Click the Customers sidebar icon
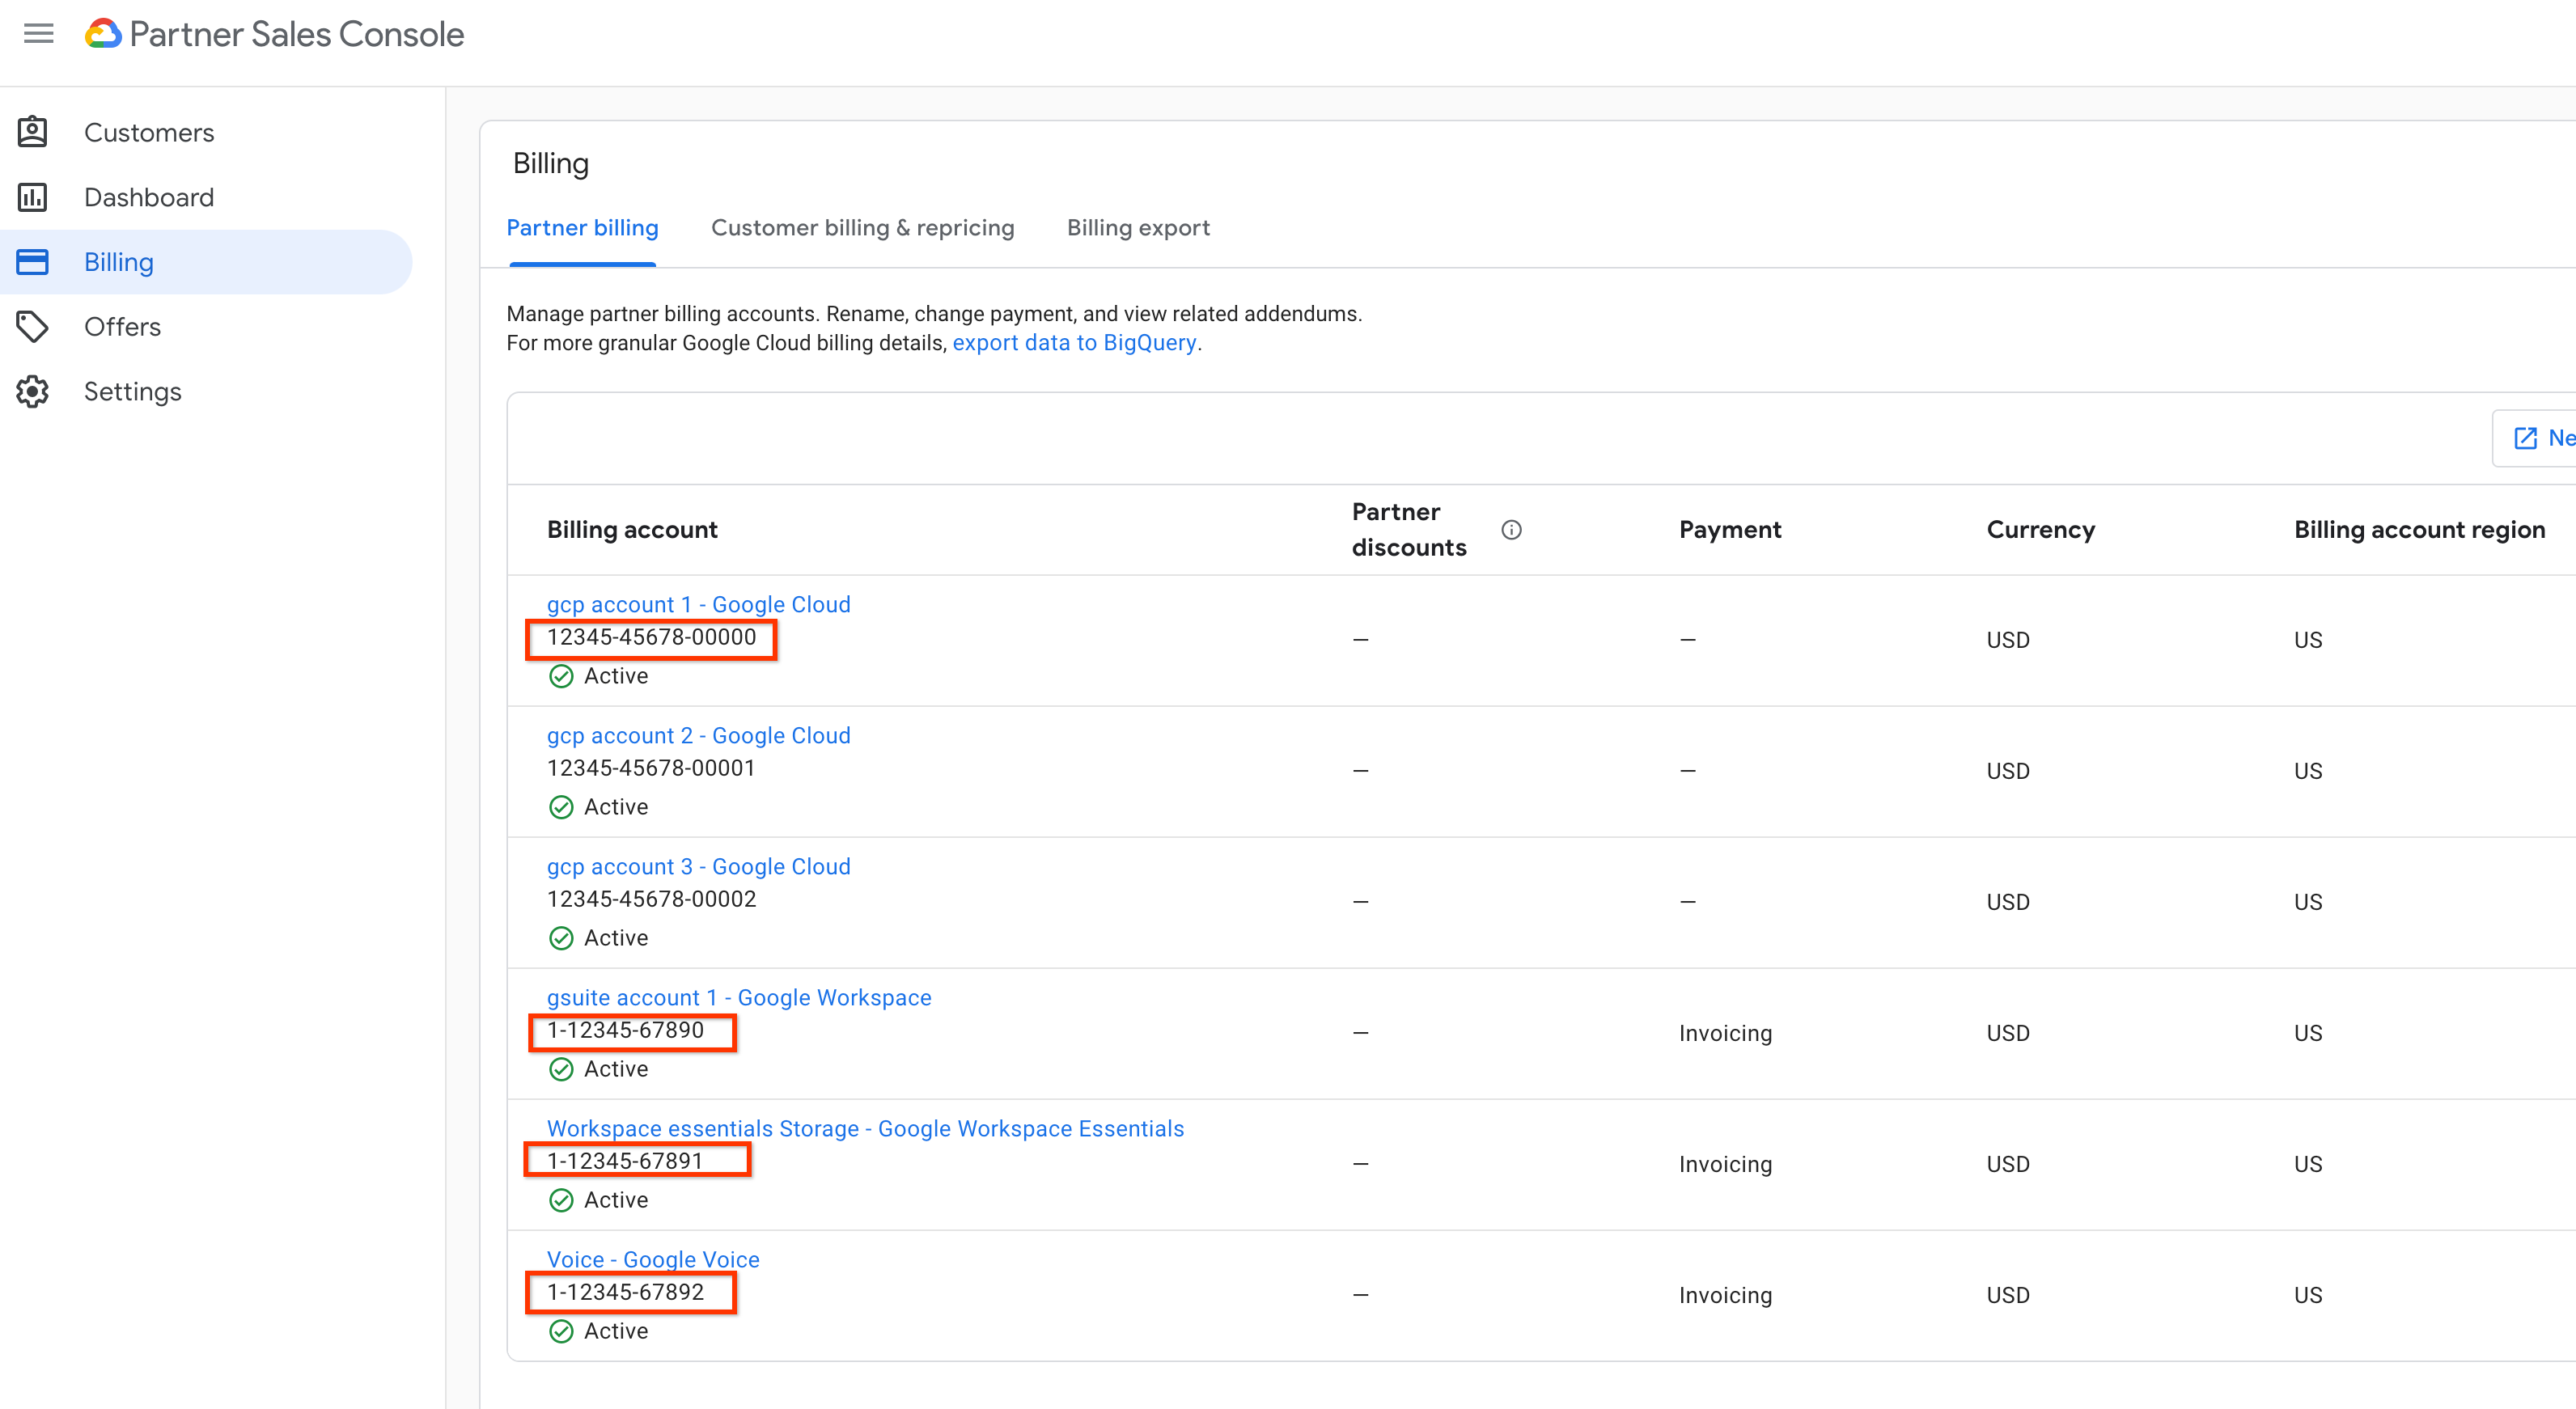Image resolution: width=2576 pixels, height=1409 pixels. click(x=35, y=132)
